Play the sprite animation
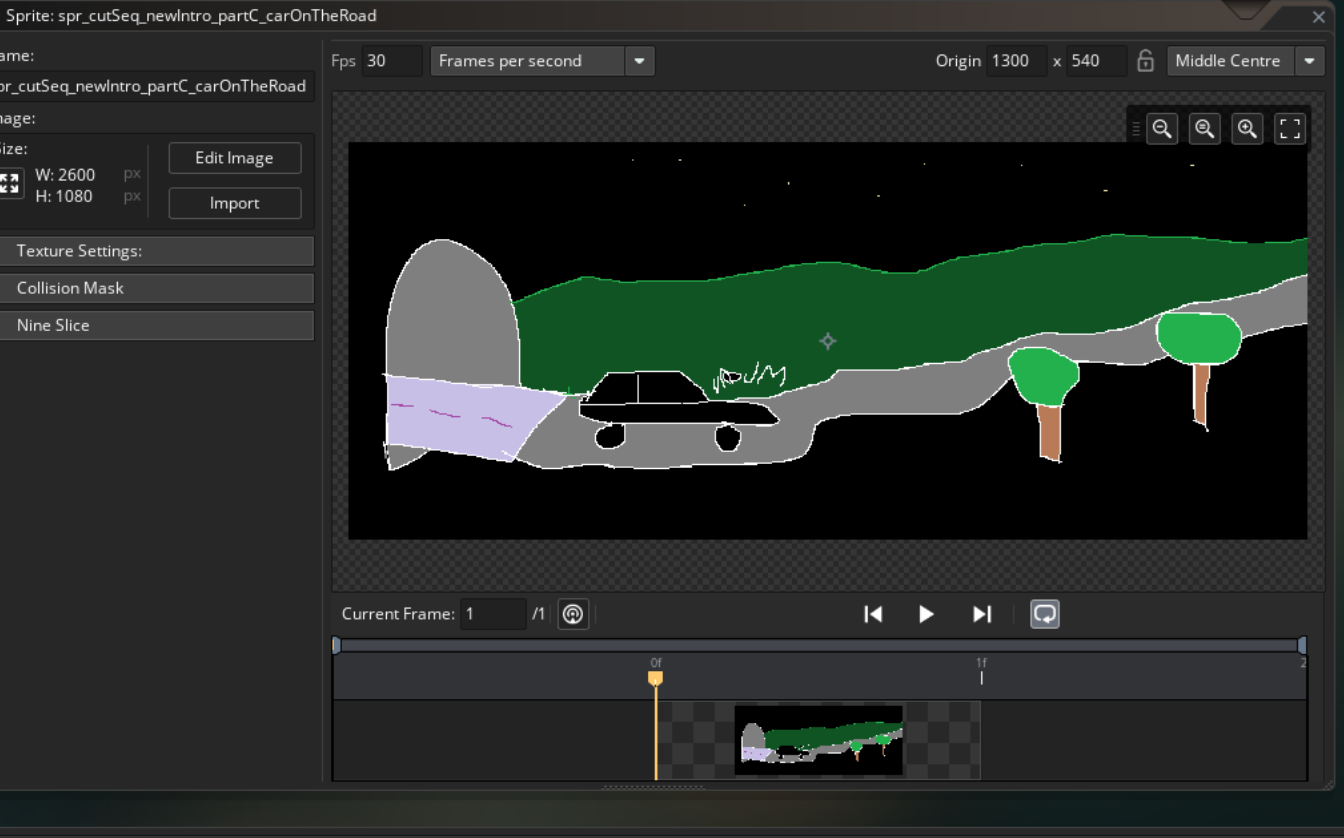The image size is (1344, 838). (926, 614)
